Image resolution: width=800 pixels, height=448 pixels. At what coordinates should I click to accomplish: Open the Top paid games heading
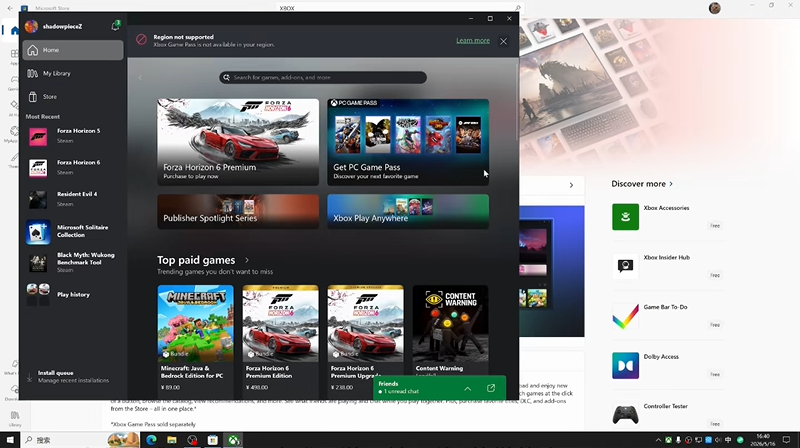coord(196,260)
